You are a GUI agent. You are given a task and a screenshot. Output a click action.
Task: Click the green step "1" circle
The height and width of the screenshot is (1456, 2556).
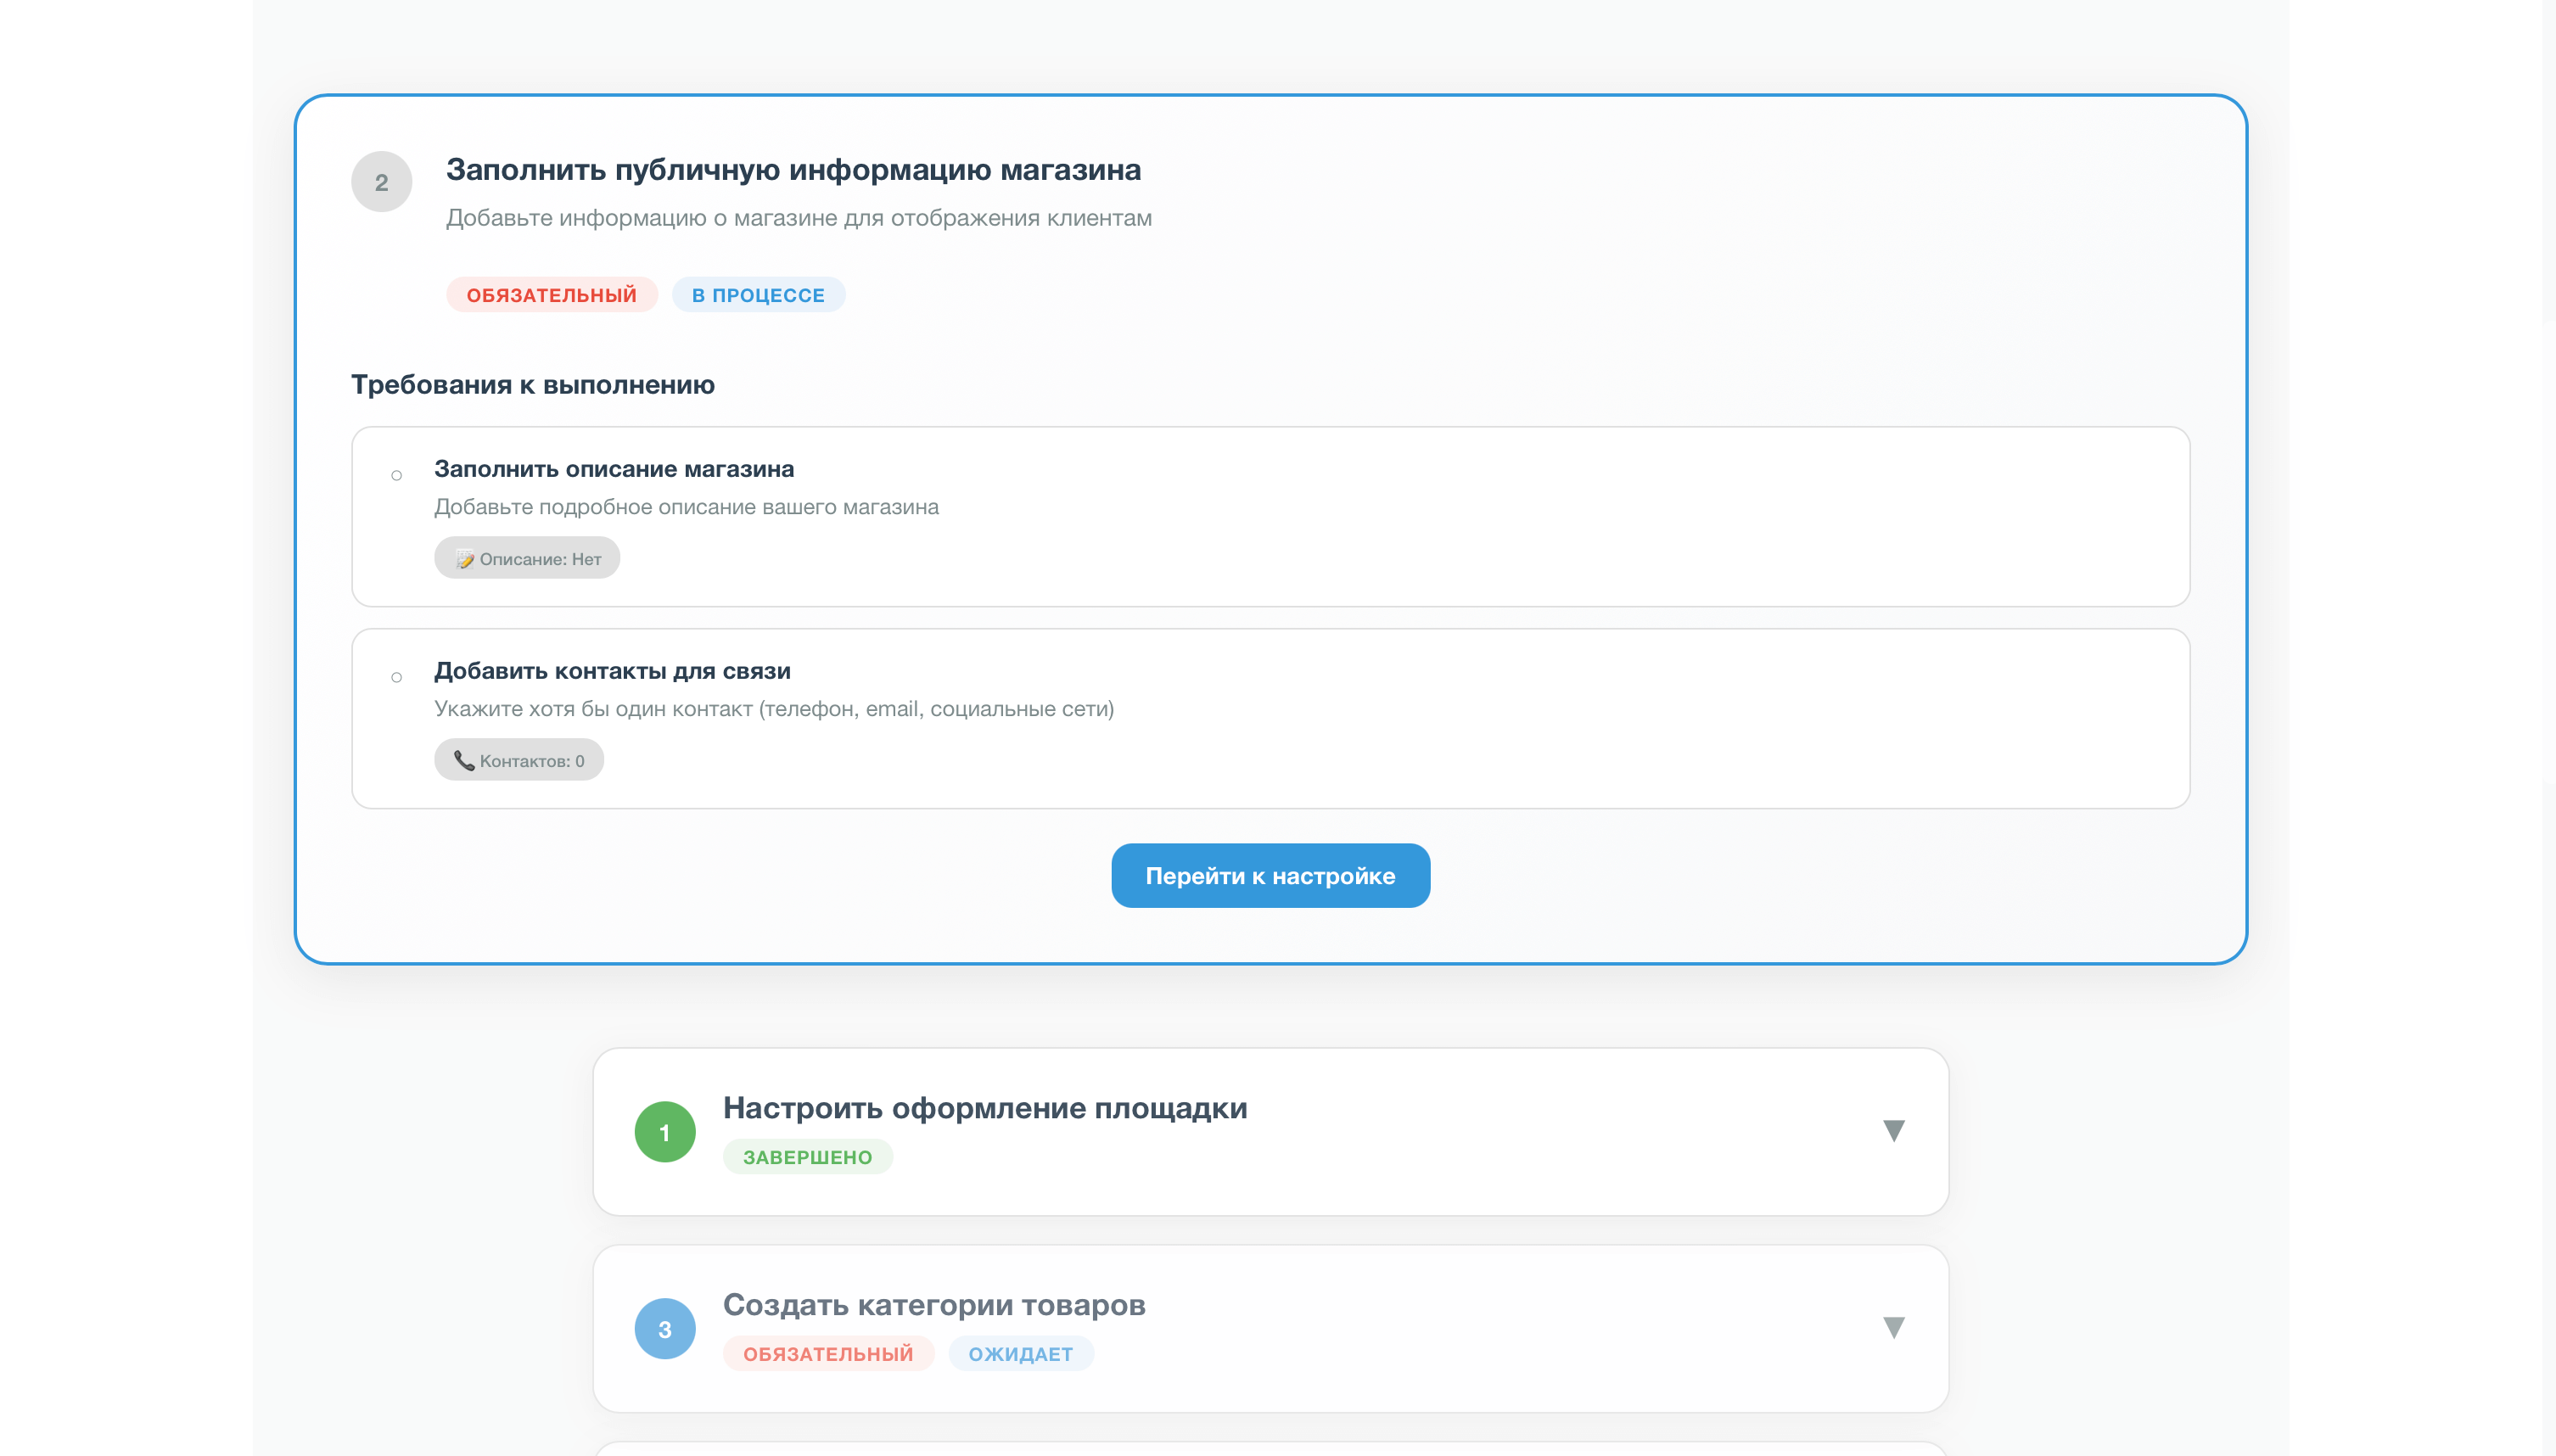[x=665, y=1131]
